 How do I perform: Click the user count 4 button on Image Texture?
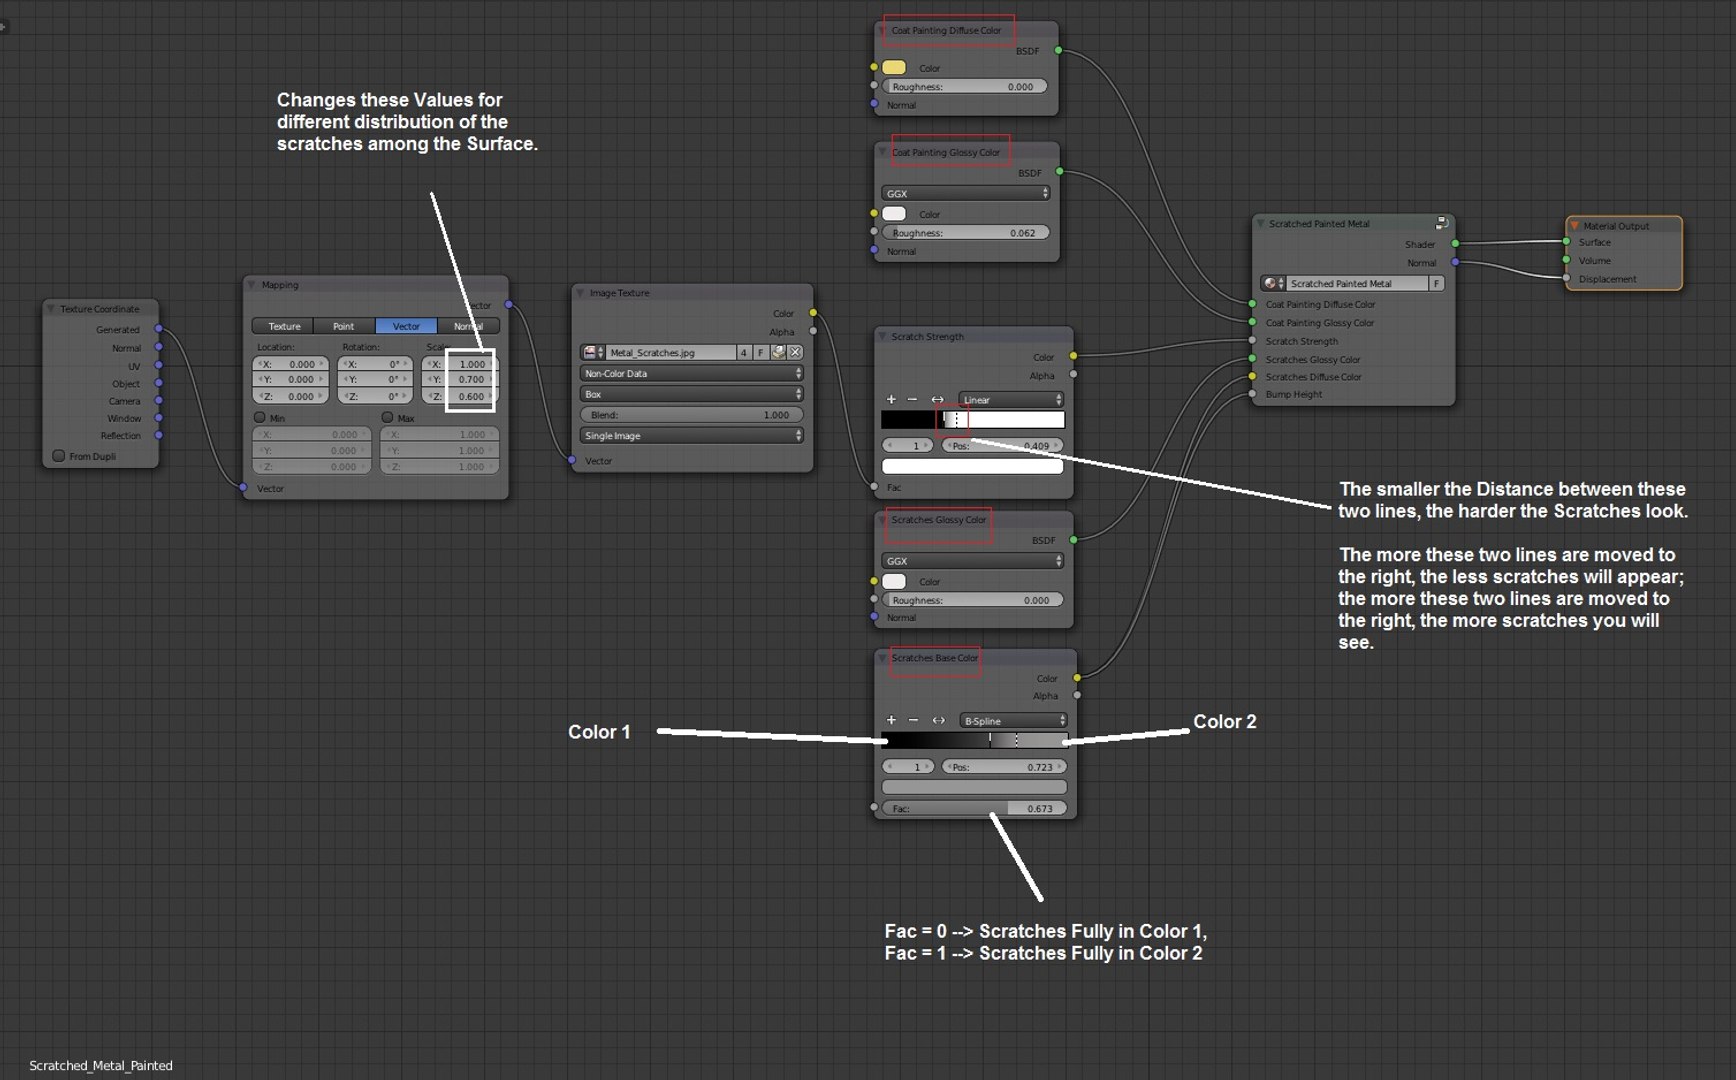[744, 352]
